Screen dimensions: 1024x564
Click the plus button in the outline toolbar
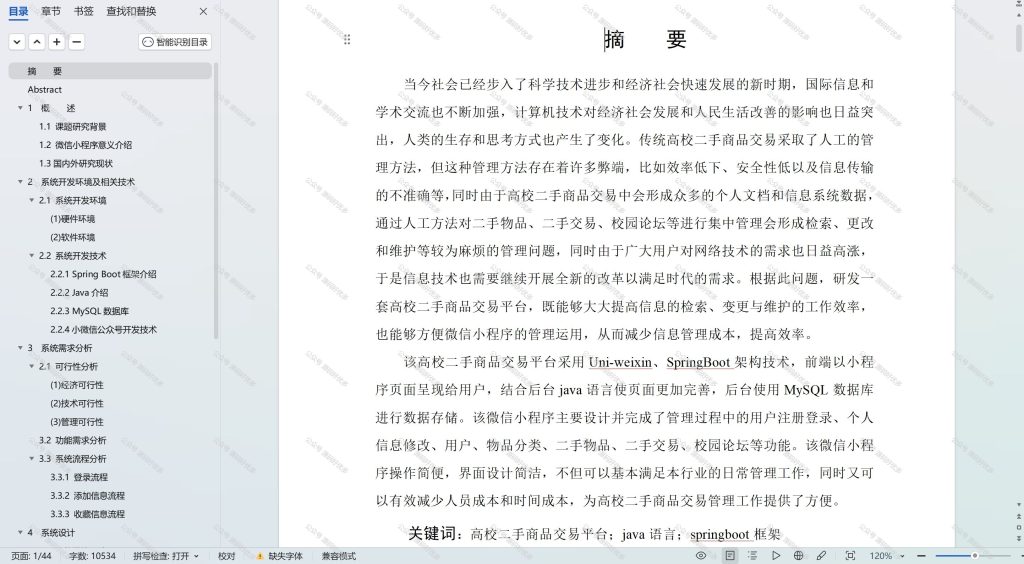coord(57,42)
